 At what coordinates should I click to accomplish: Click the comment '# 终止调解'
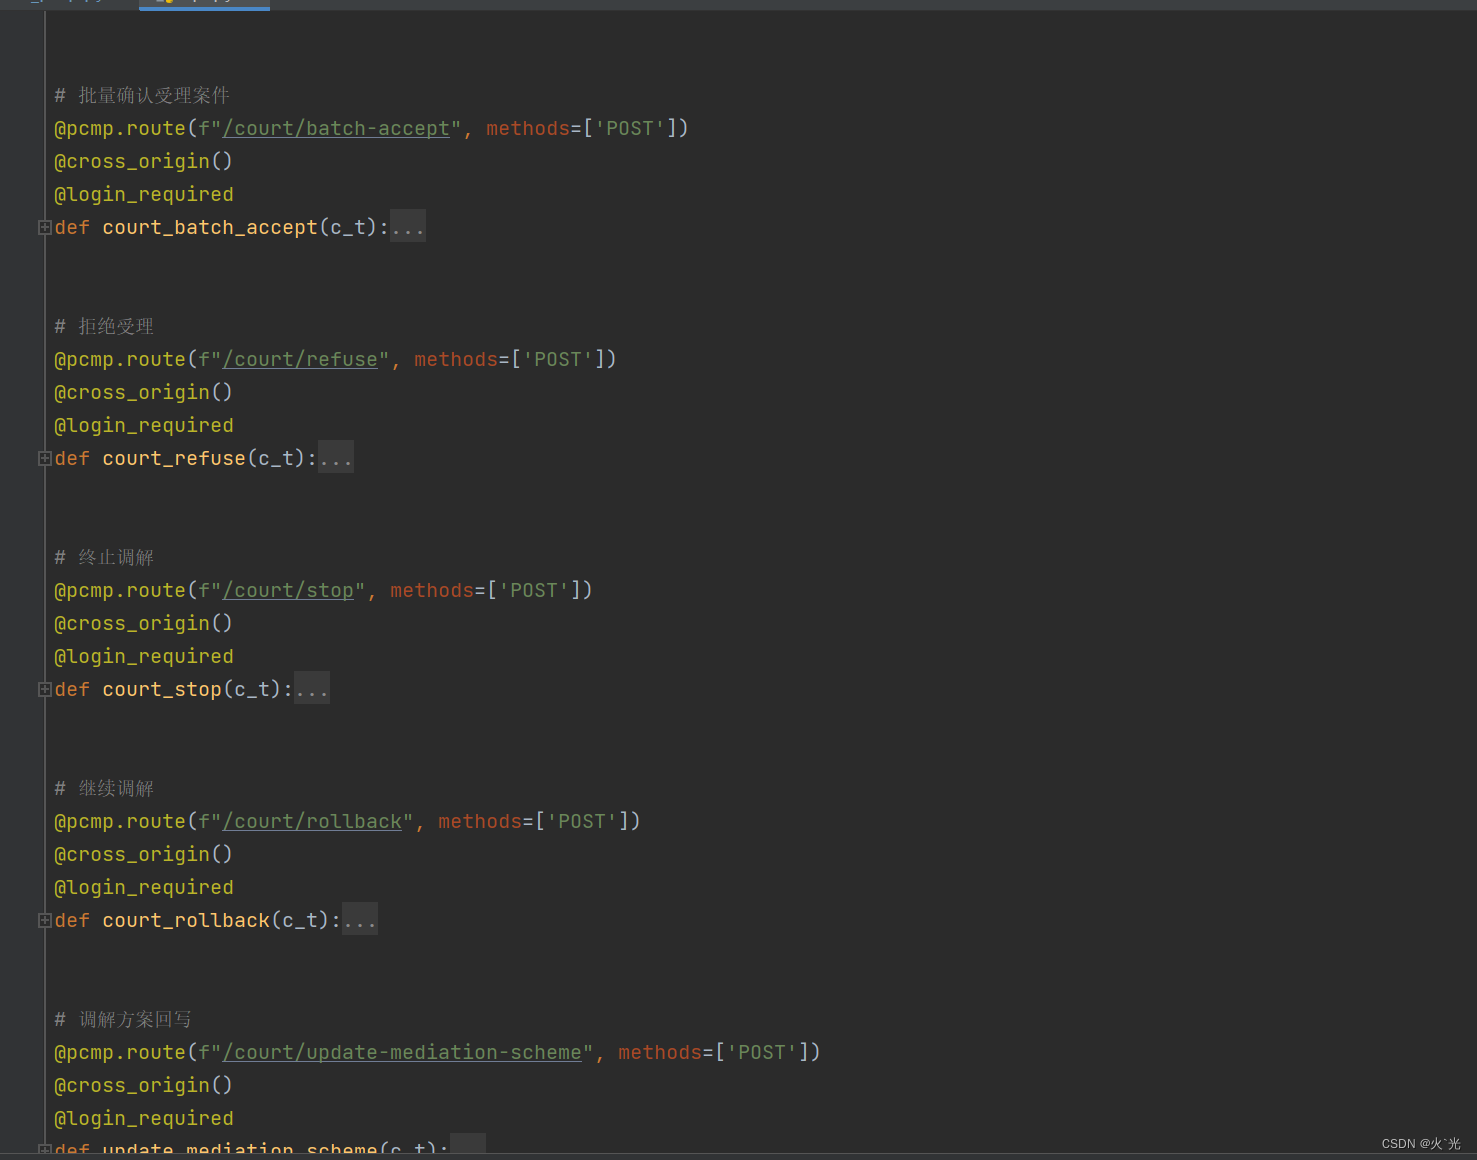point(104,557)
